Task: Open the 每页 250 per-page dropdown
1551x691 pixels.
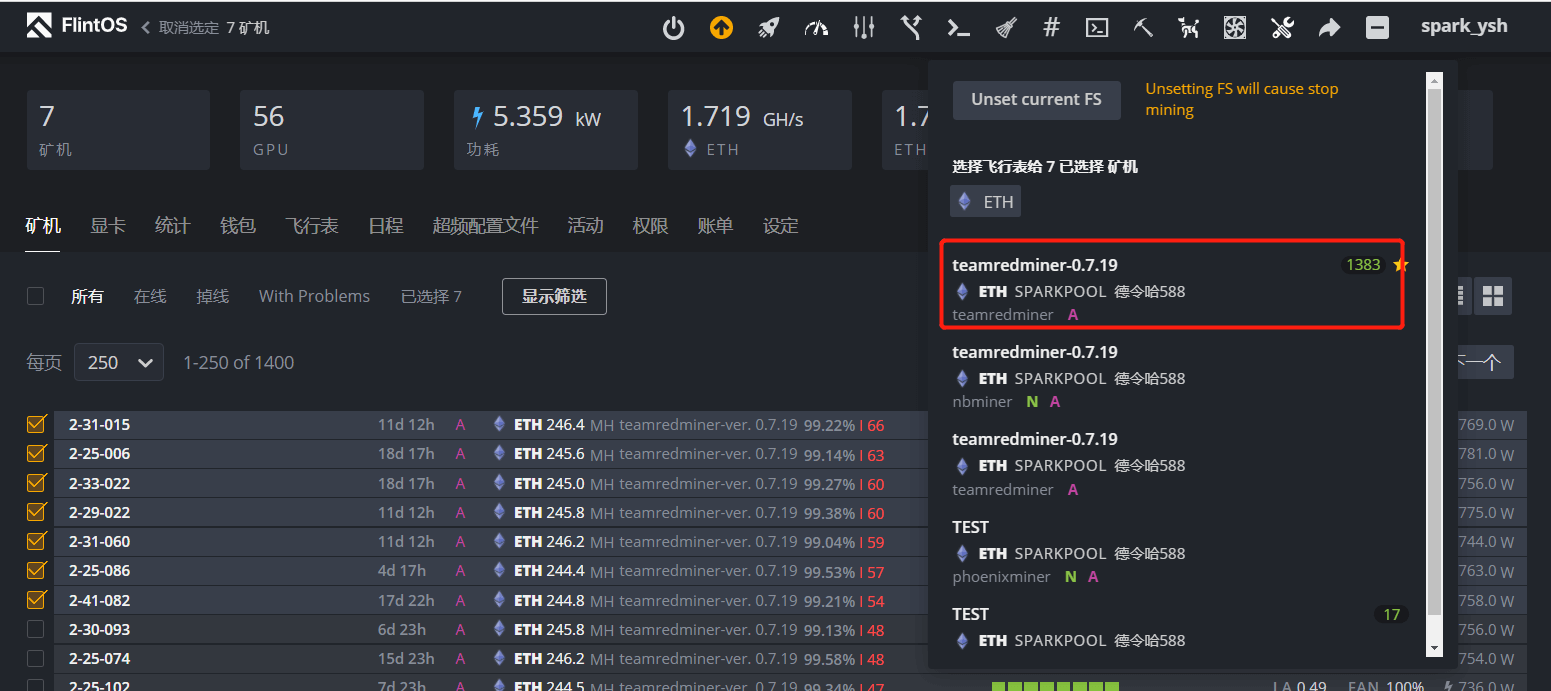Action: click(x=119, y=363)
